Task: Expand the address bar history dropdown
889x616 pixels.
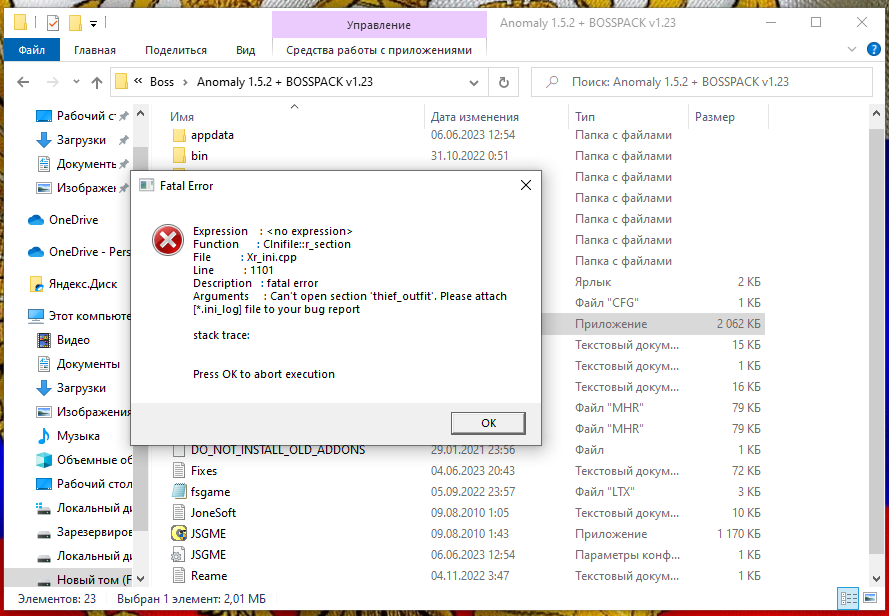Action: [x=474, y=83]
